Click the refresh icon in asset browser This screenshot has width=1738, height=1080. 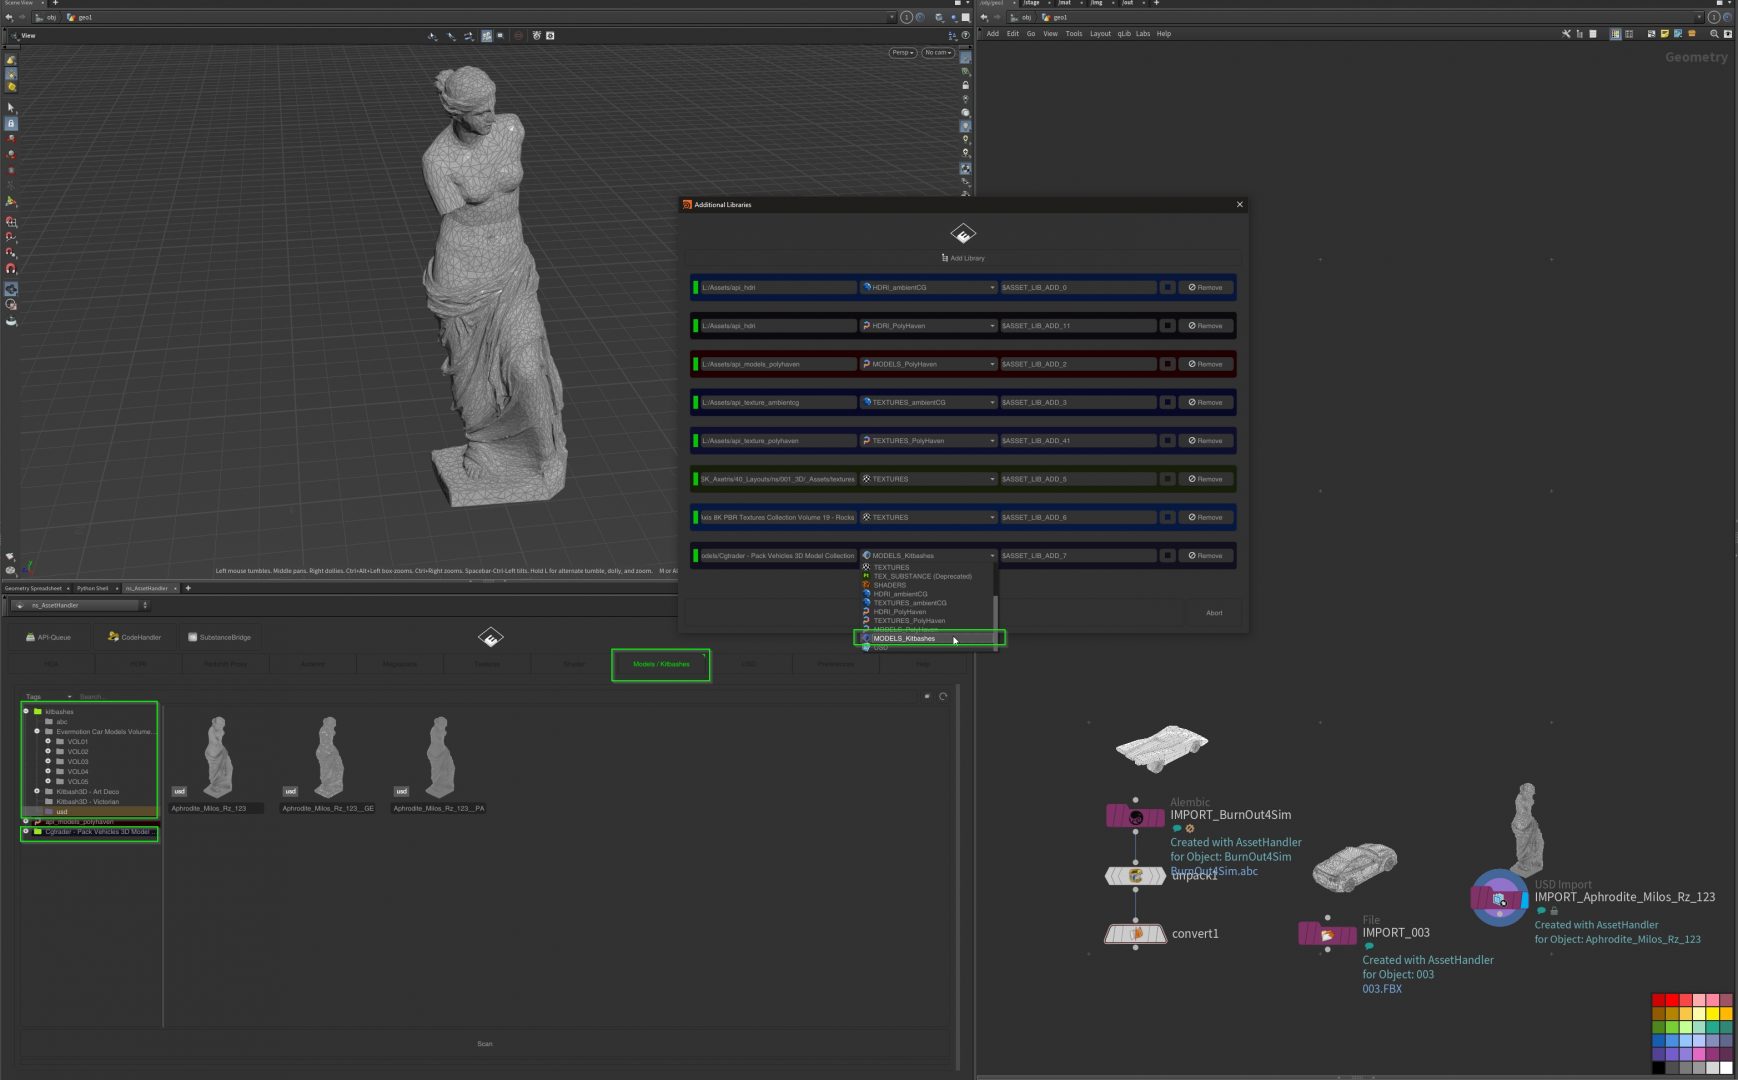point(943,696)
